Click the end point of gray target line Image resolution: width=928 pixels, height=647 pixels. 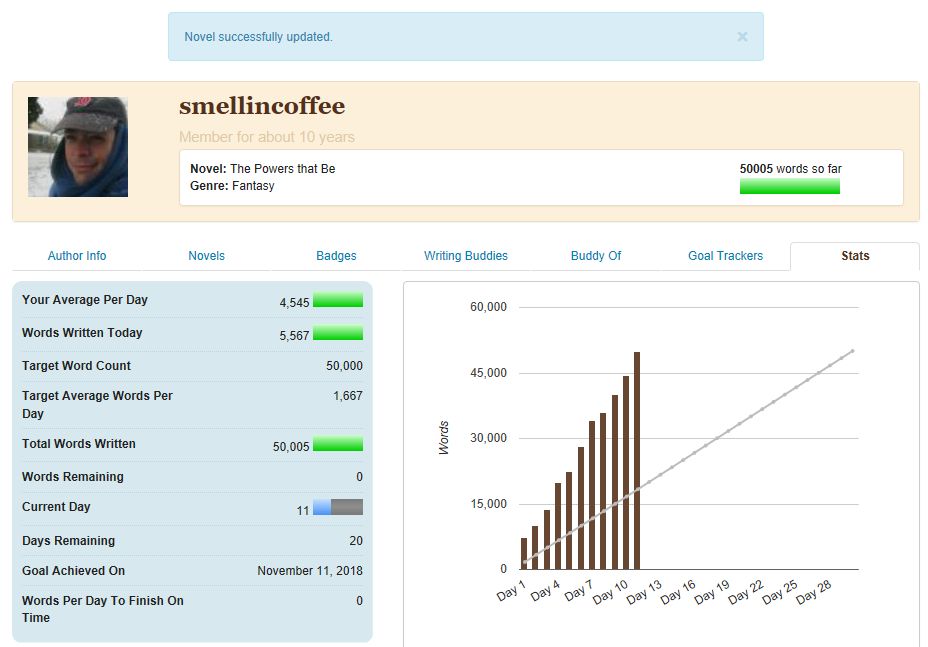coord(852,351)
